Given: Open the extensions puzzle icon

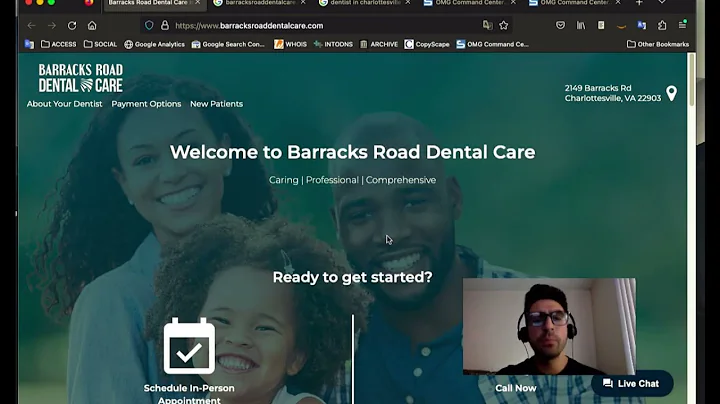Looking at the screenshot, I should pos(662,26).
